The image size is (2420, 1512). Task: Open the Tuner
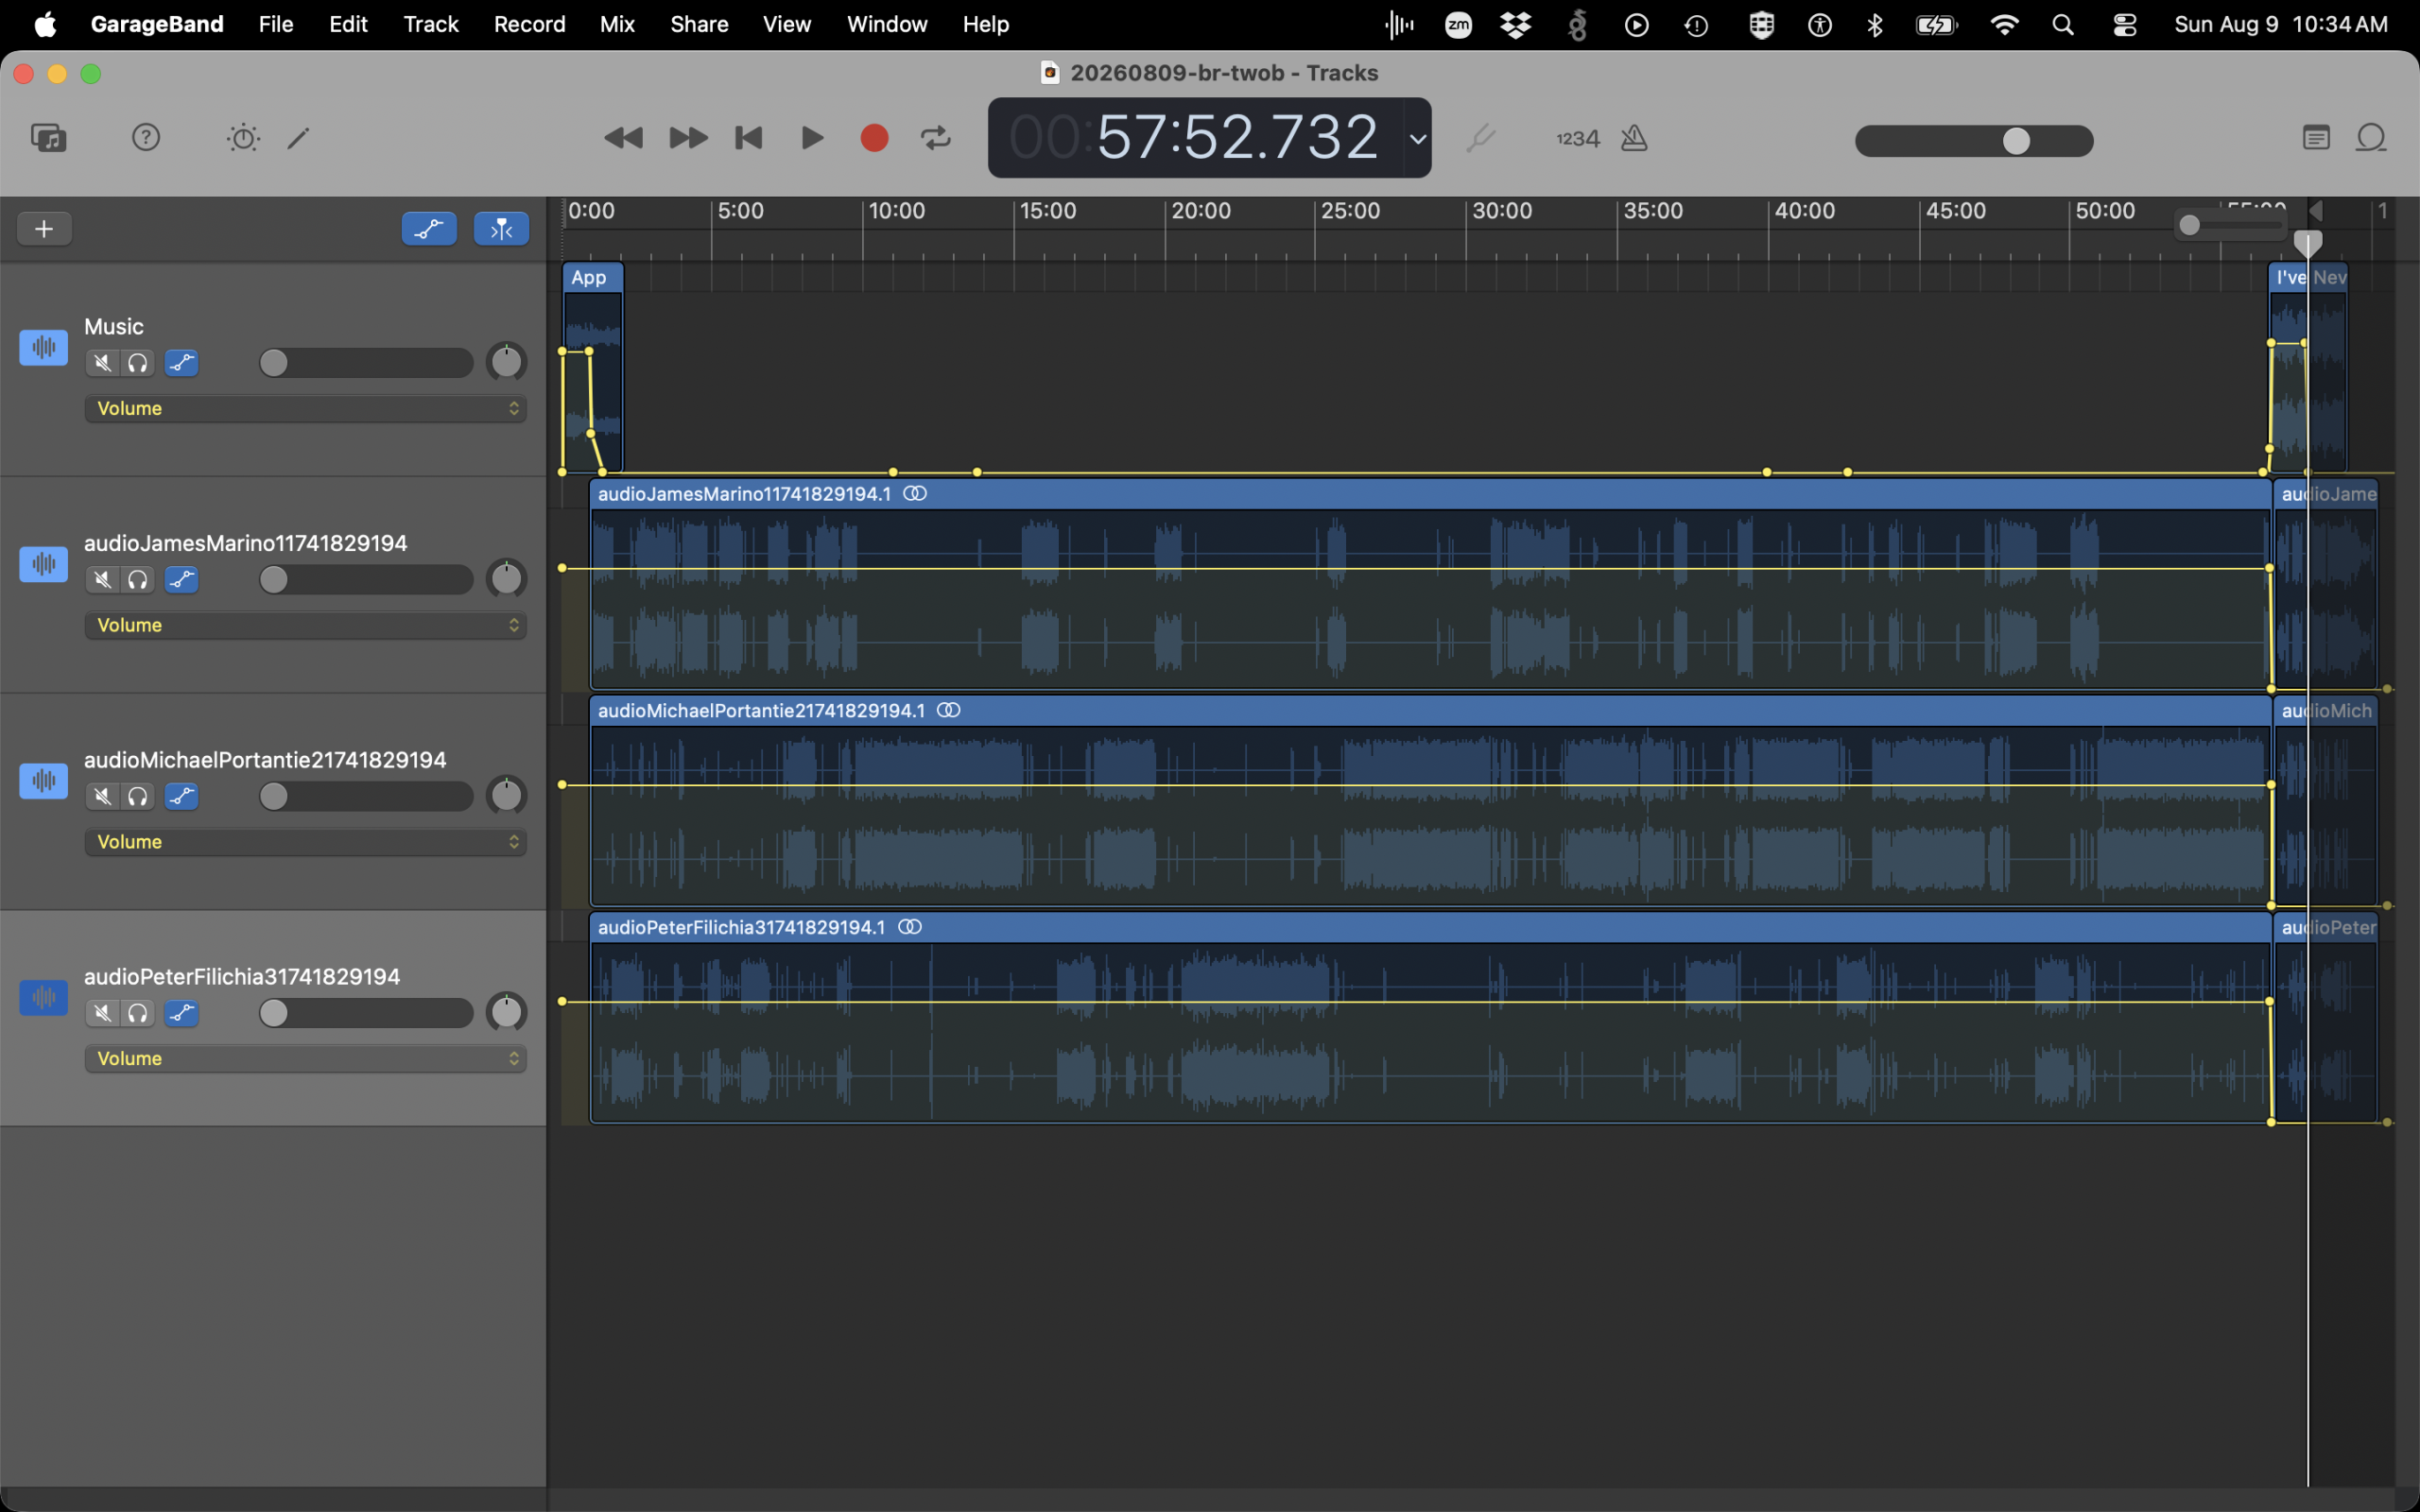[1480, 138]
